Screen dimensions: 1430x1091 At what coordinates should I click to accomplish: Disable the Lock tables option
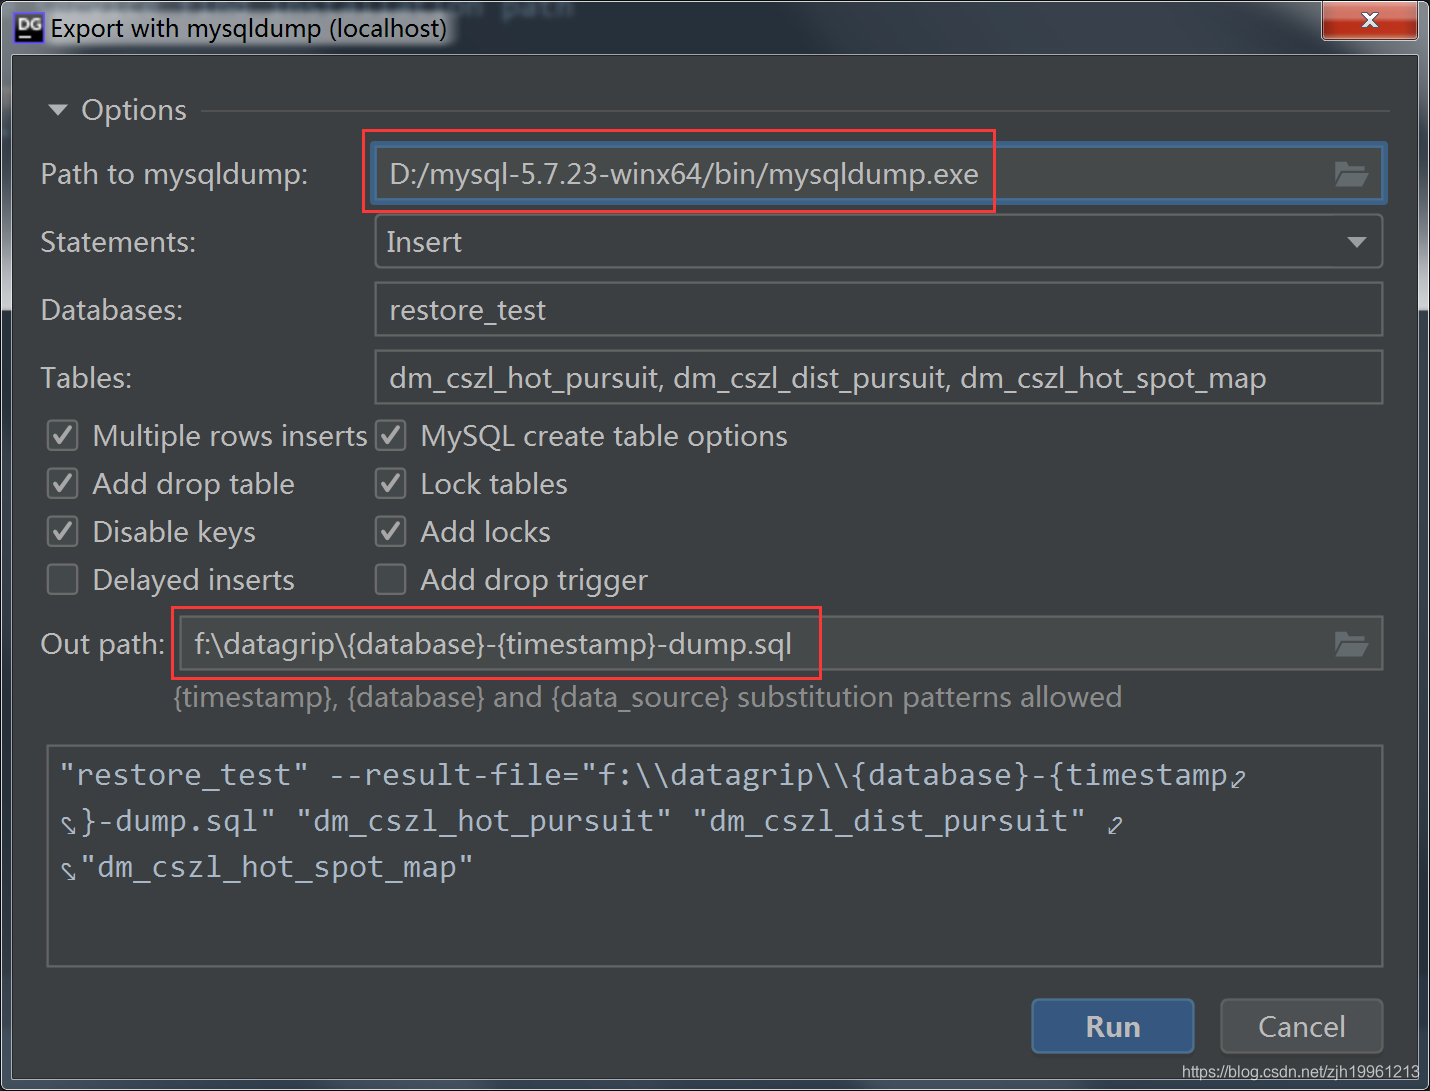click(x=390, y=483)
